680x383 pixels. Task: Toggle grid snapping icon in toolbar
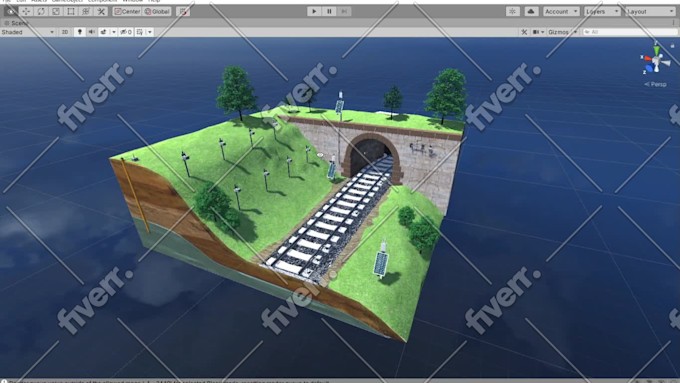click(183, 11)
